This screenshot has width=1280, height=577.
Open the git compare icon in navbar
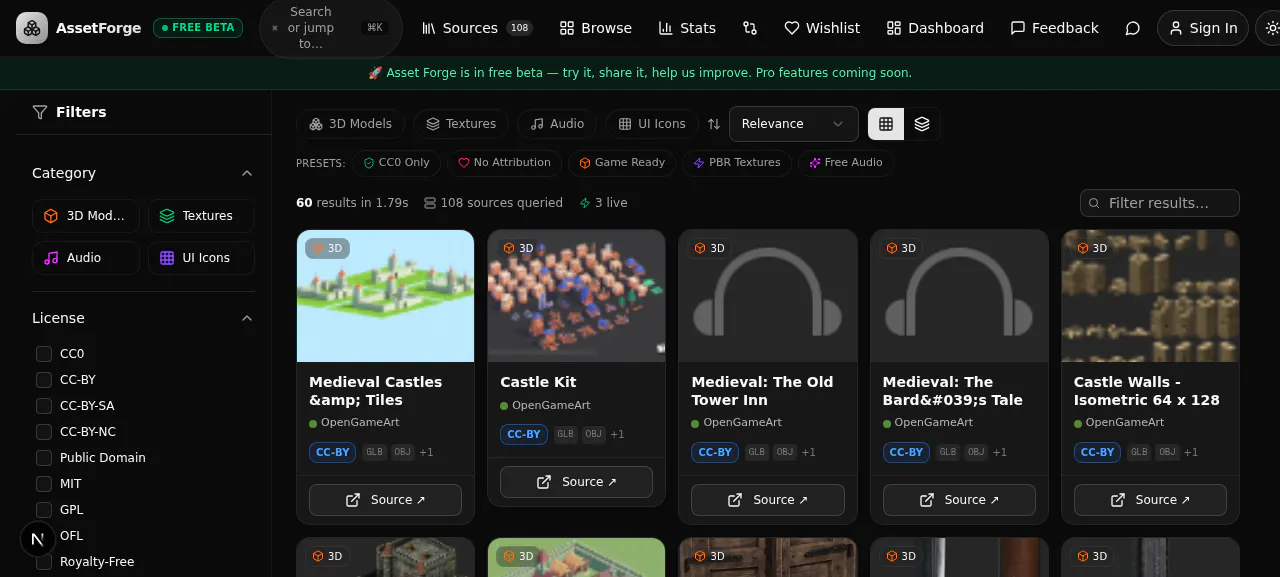click(750, 28)
